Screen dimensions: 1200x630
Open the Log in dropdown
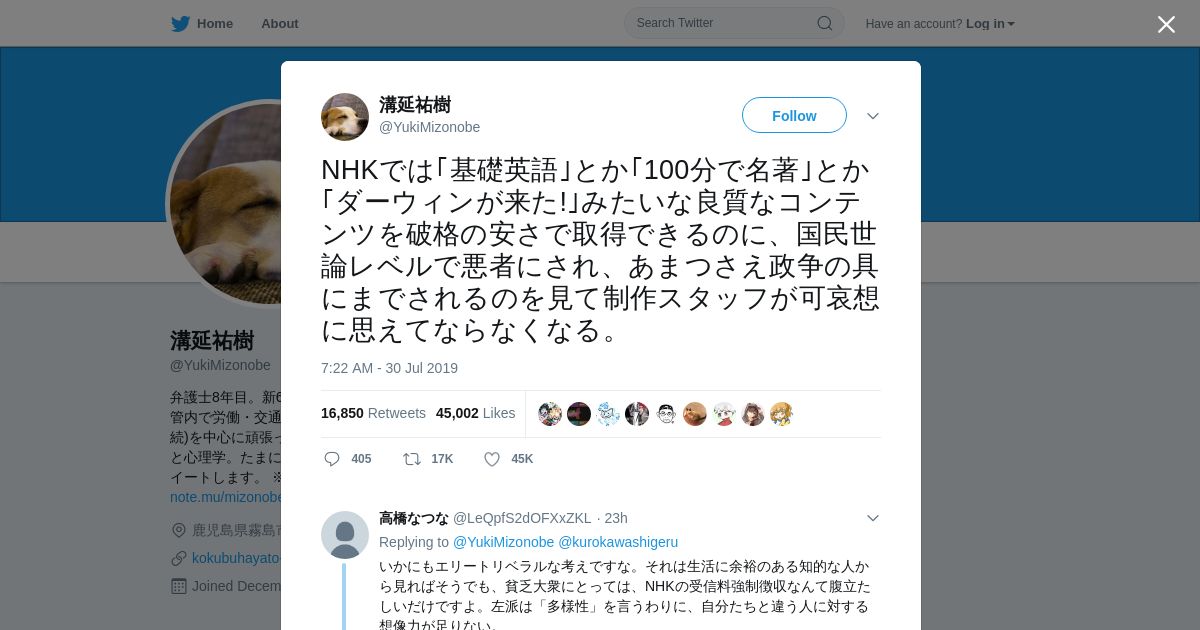[990, 24]
